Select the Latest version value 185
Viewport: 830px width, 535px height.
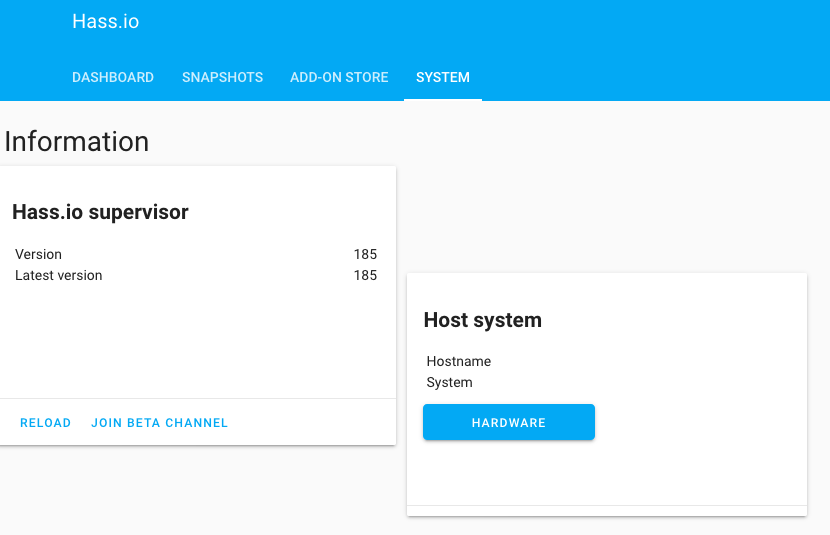[x=365, y=276]
